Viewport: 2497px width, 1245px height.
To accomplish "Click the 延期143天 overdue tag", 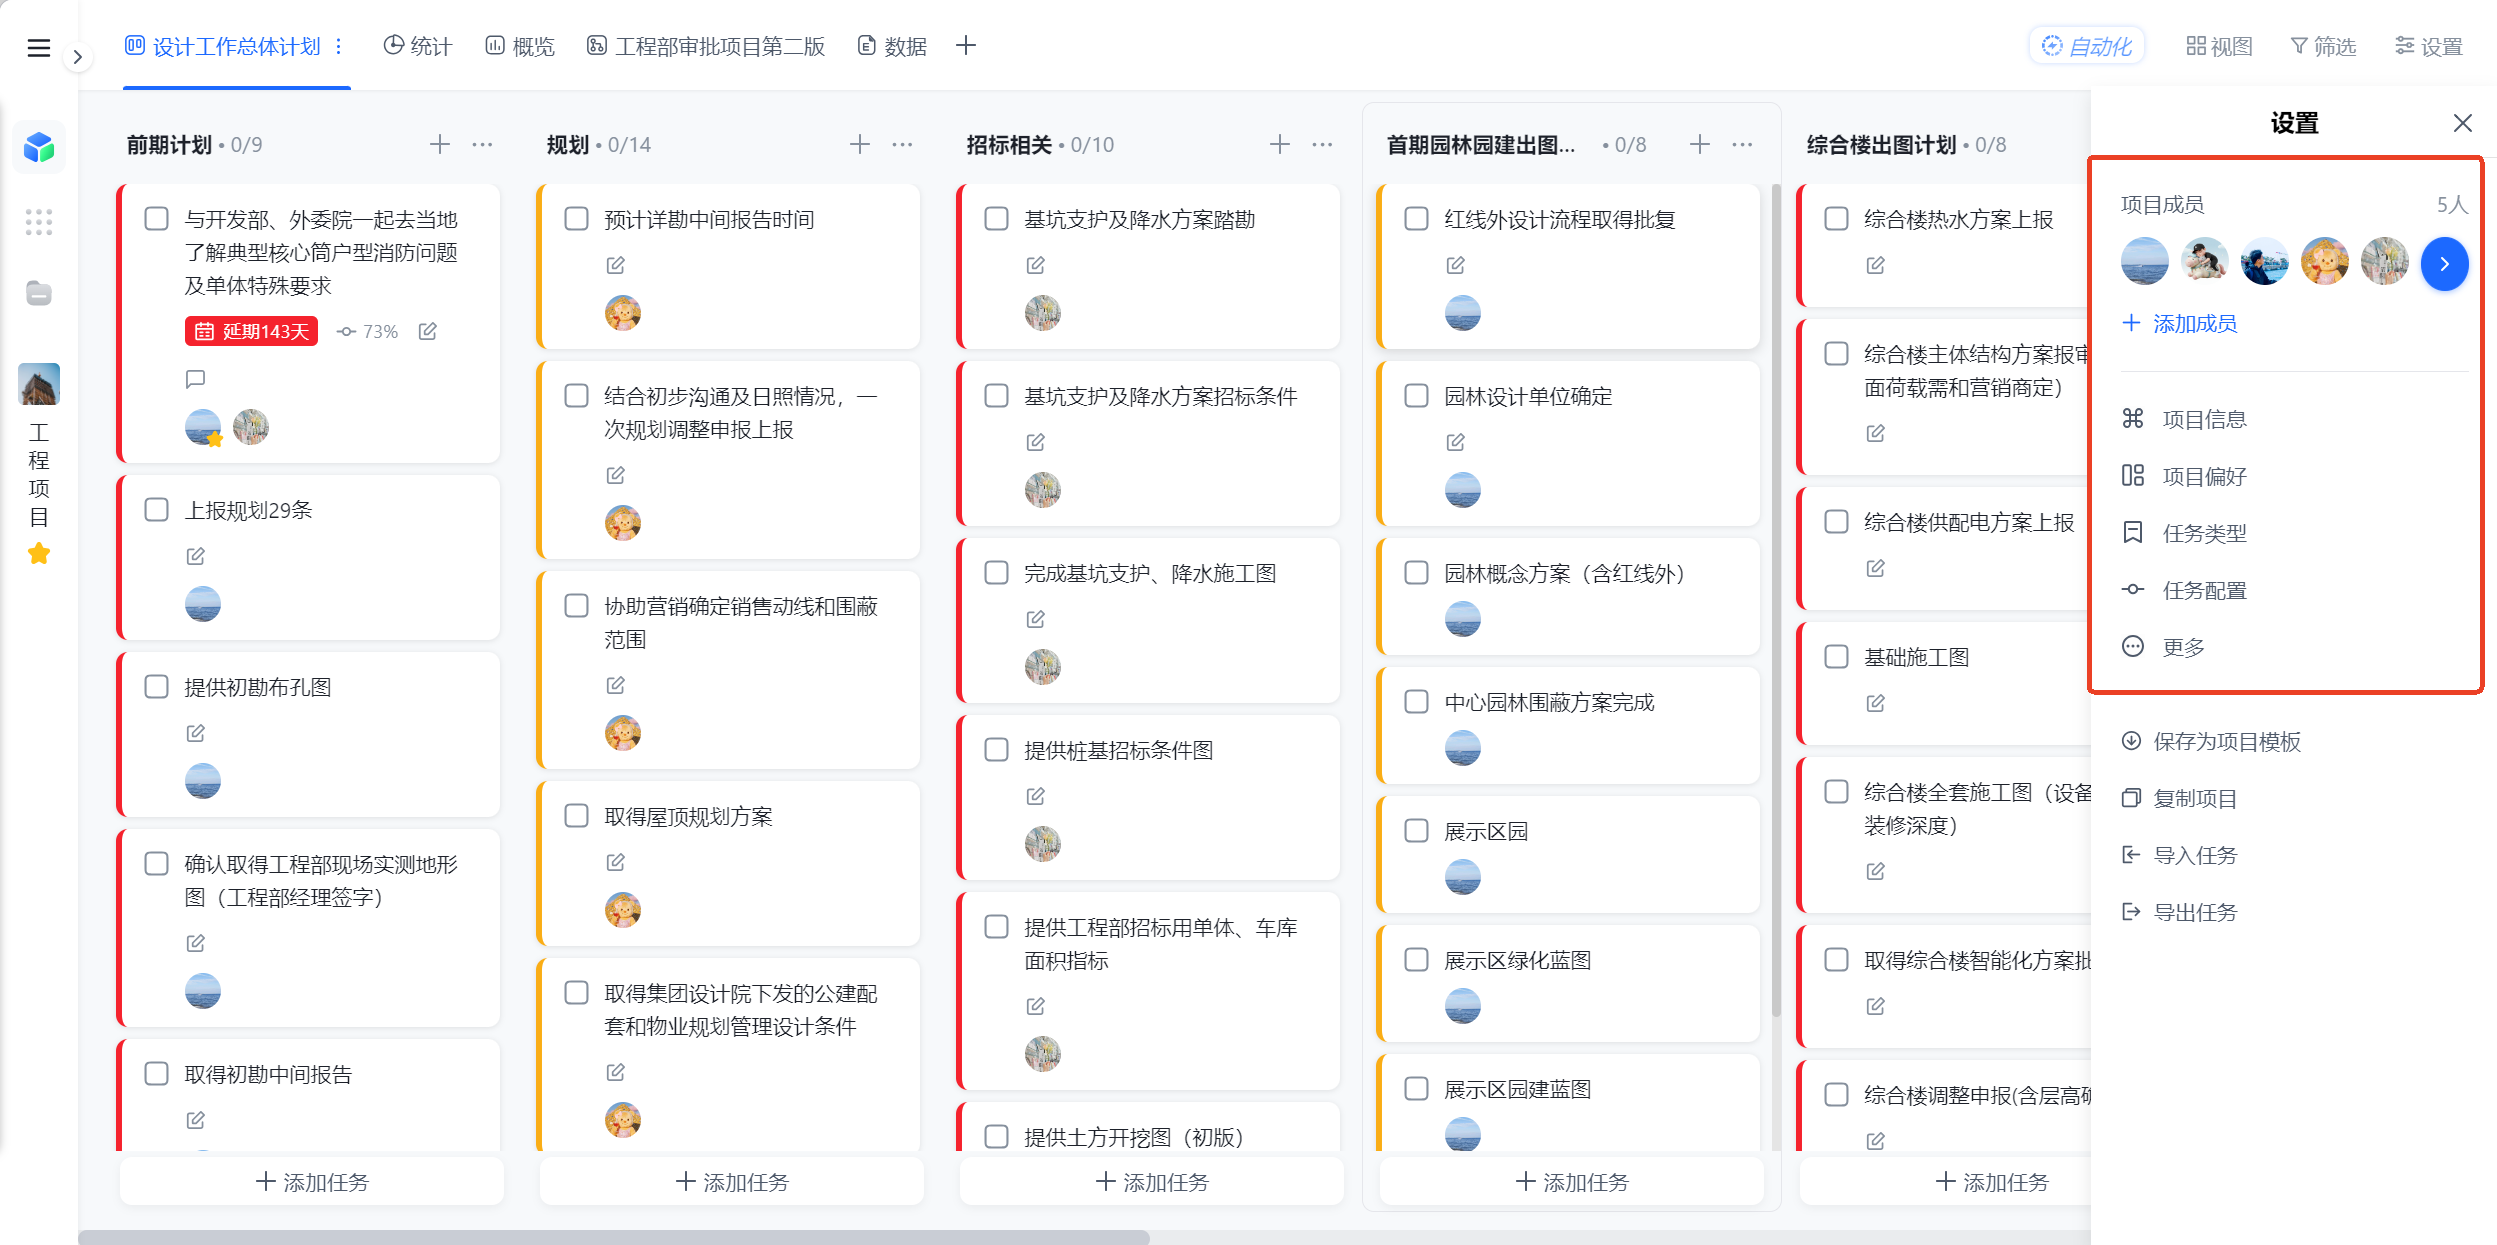I will point(251,331).
